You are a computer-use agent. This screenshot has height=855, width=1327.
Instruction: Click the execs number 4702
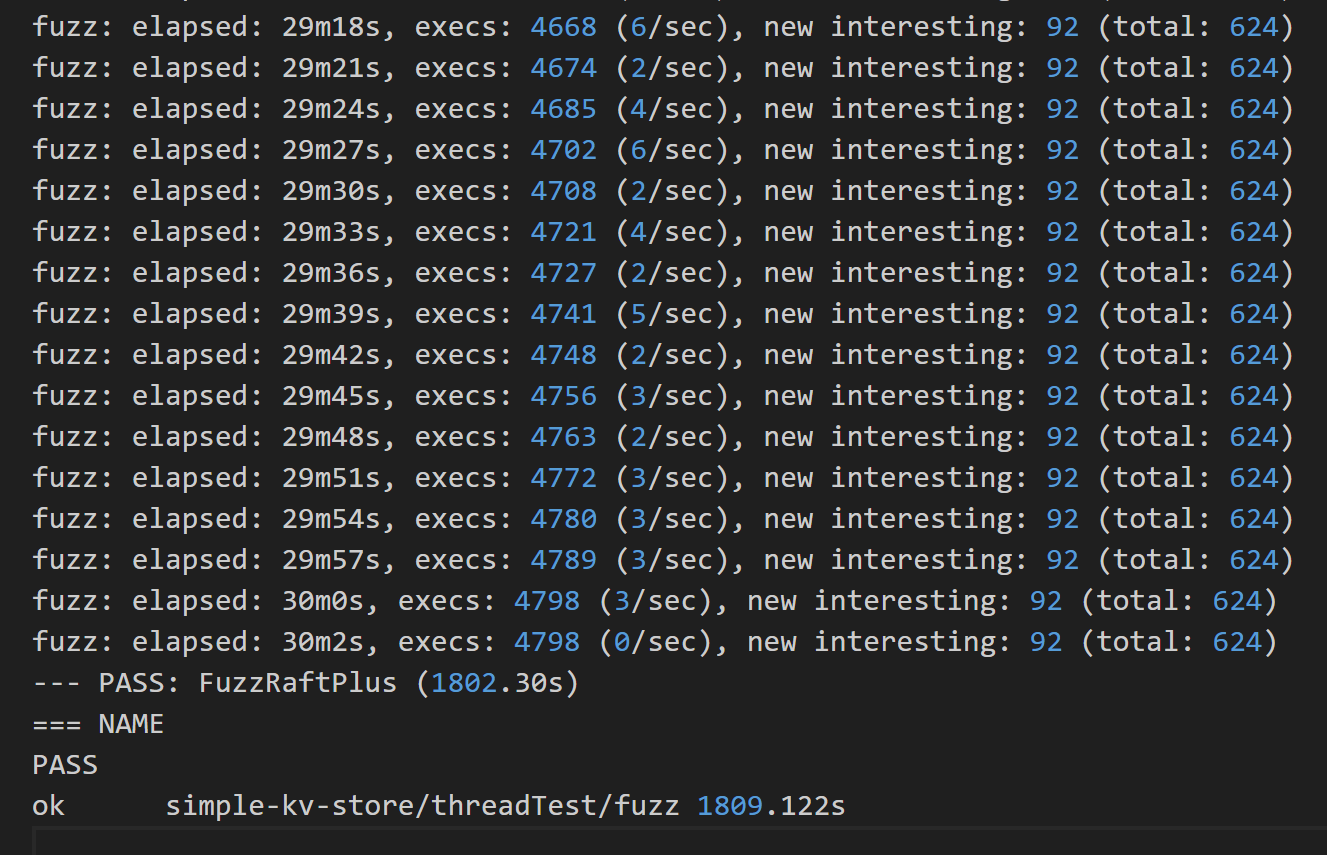coord(563,150)
